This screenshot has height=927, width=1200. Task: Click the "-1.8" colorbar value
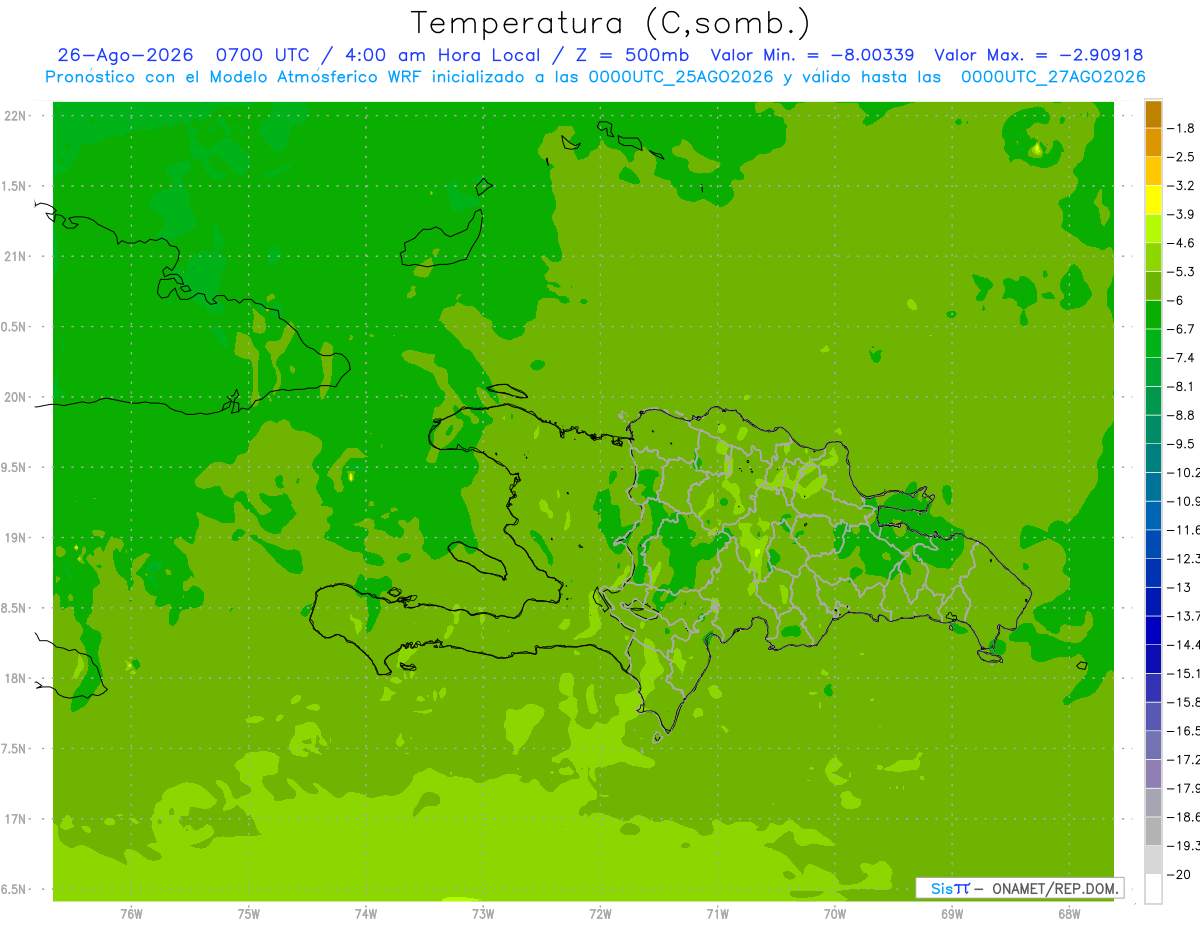pyautogui.click(x=1181, y=128)
